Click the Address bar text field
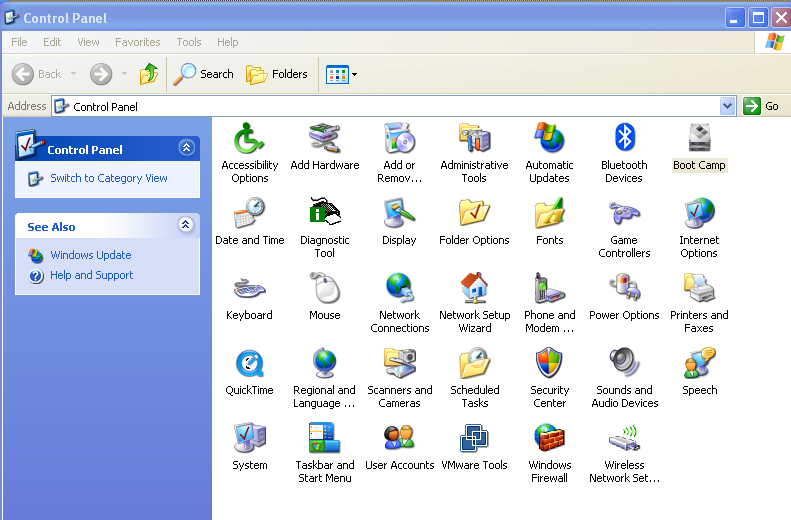Viewport: 791px width, 520px height. coord(390,106)
